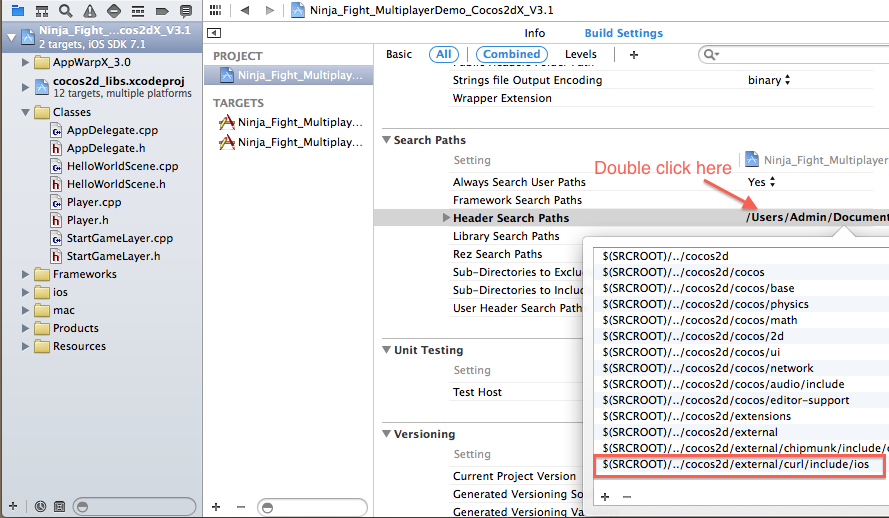Expand the mac folder

(x=25, y=311)
